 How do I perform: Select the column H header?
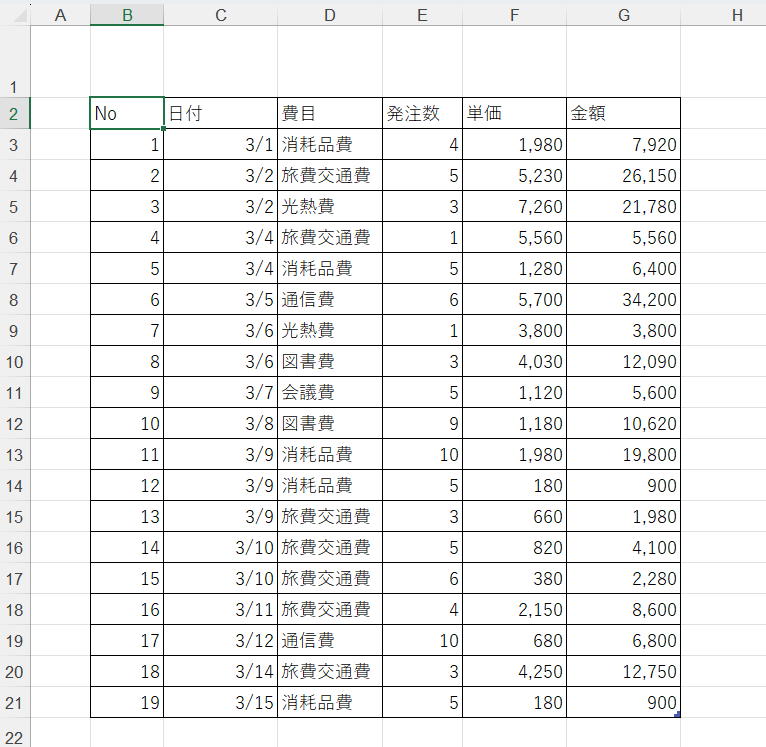737,14
